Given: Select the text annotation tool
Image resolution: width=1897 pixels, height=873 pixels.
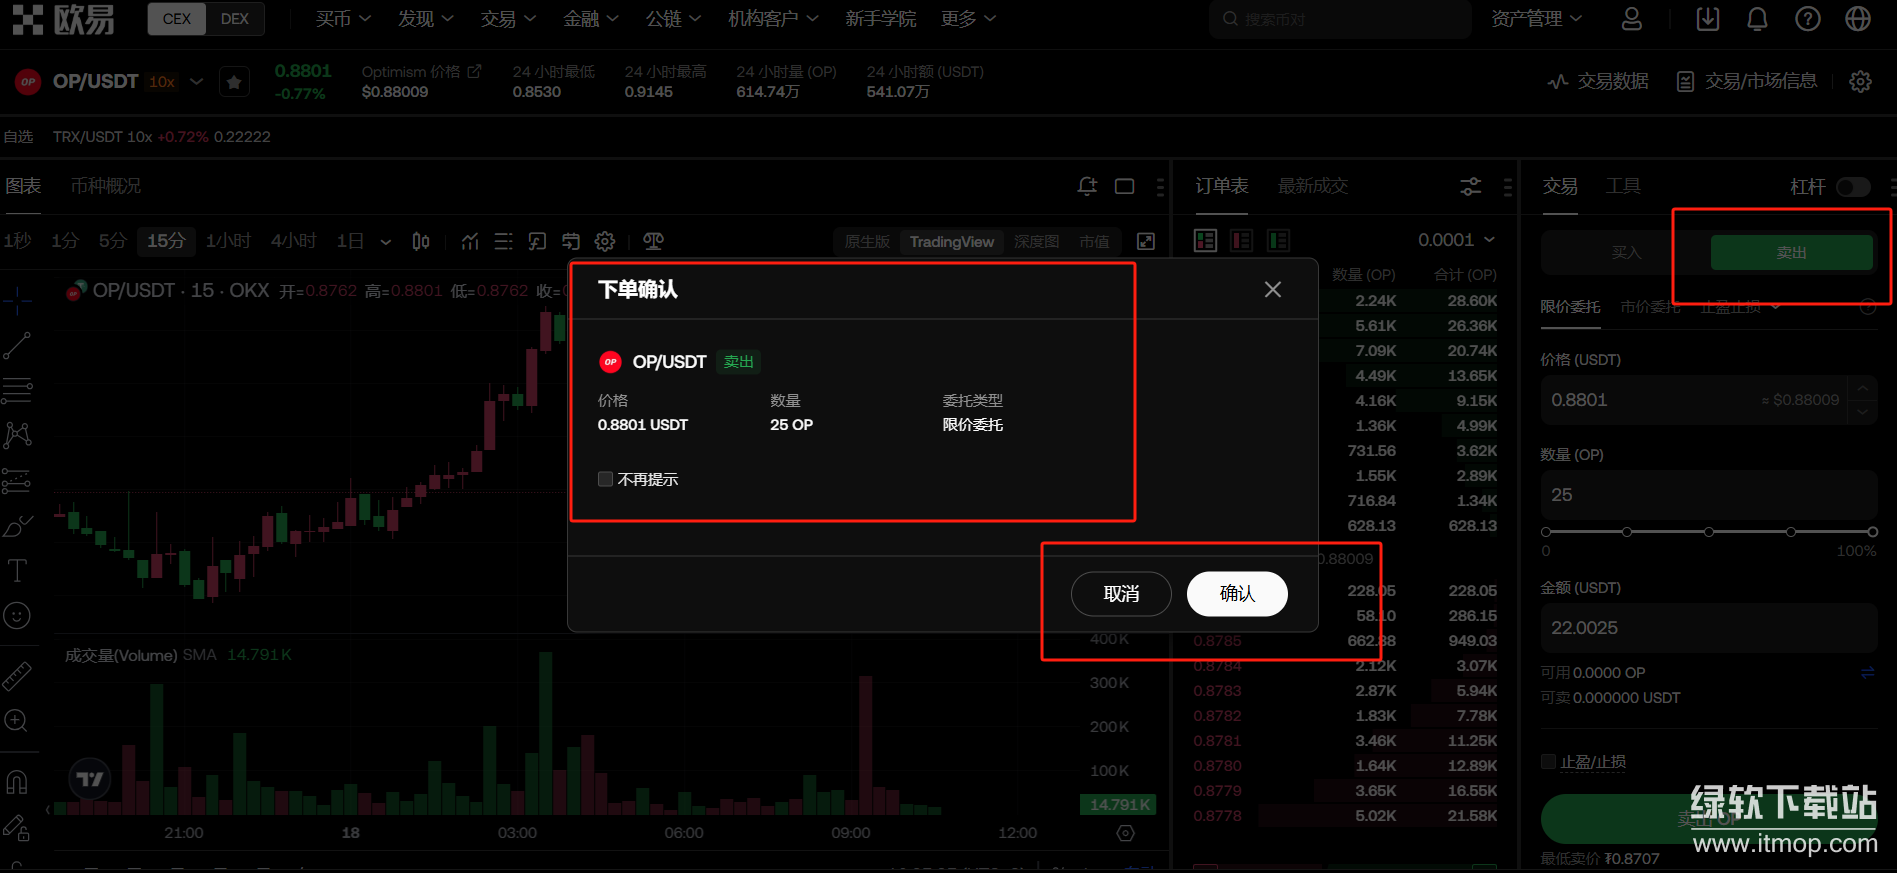Looking at the screenshot, I should pos(17,571).
